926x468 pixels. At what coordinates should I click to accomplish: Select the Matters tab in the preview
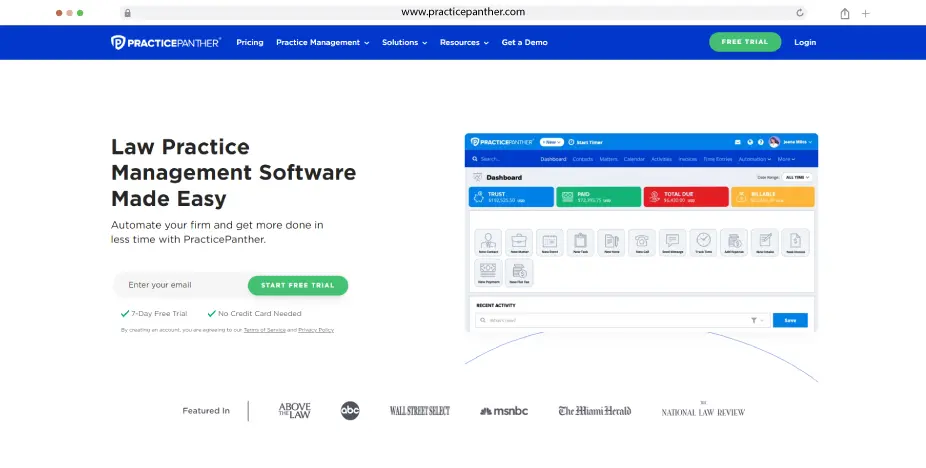608,159
